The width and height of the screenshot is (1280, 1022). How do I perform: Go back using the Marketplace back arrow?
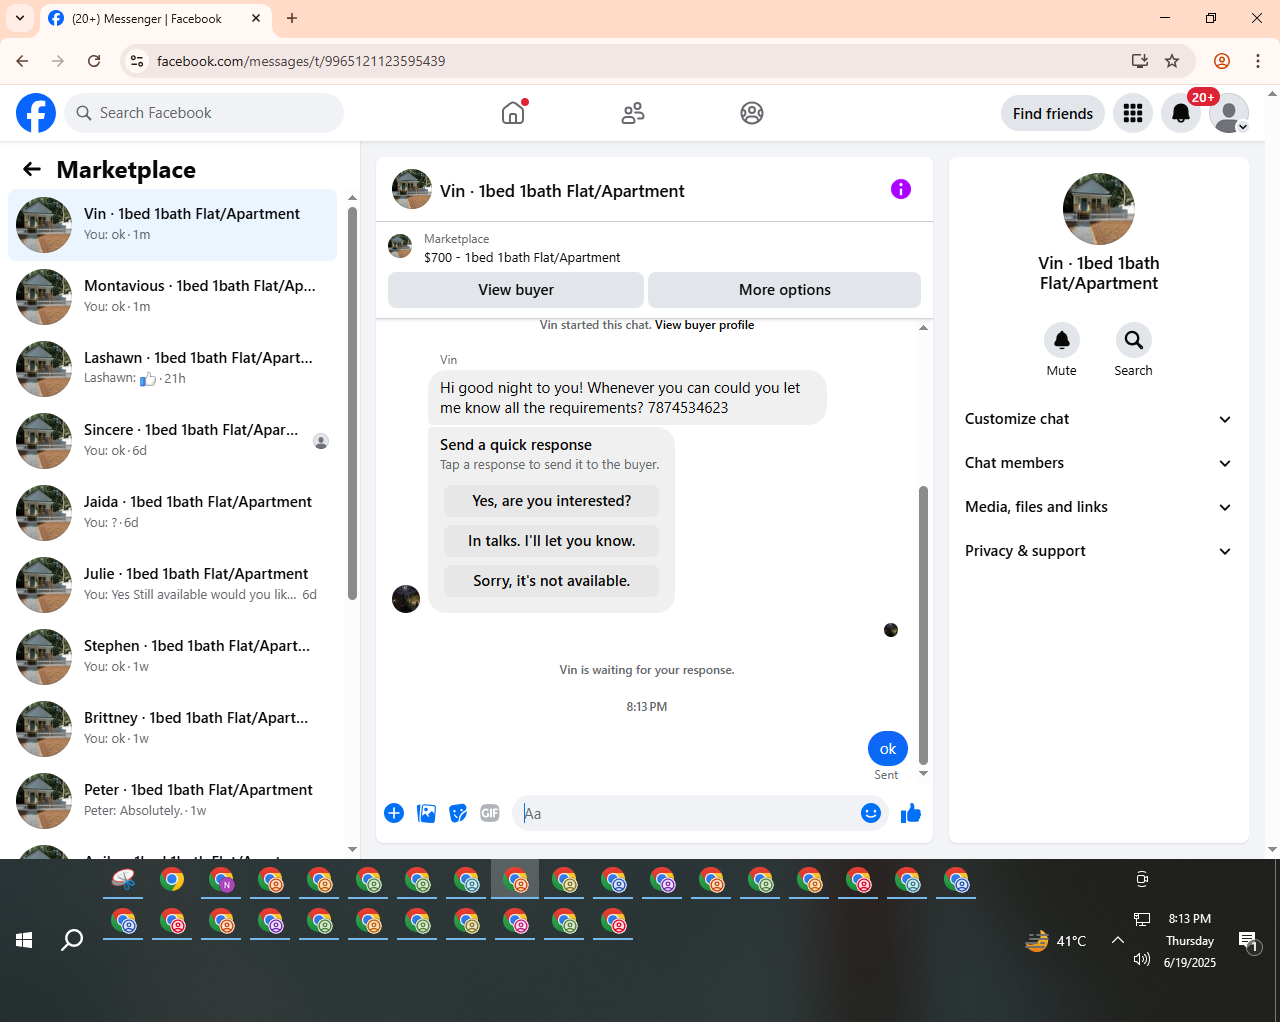[x=32, y=169]
